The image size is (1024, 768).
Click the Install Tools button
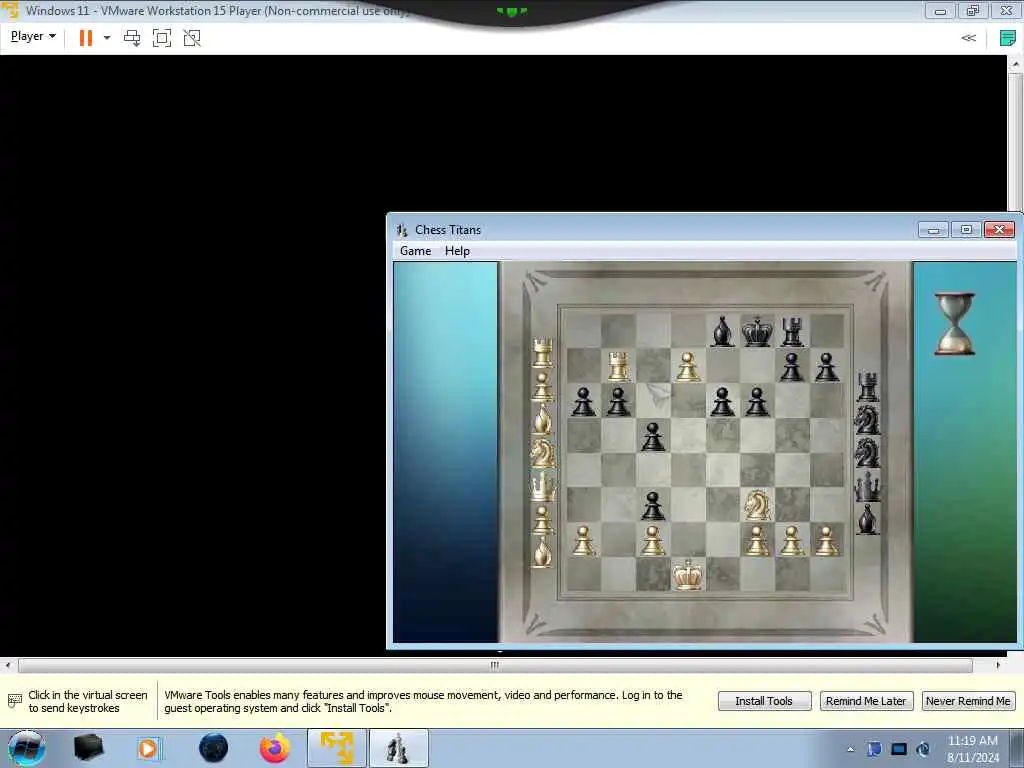(x=764, y=701)
